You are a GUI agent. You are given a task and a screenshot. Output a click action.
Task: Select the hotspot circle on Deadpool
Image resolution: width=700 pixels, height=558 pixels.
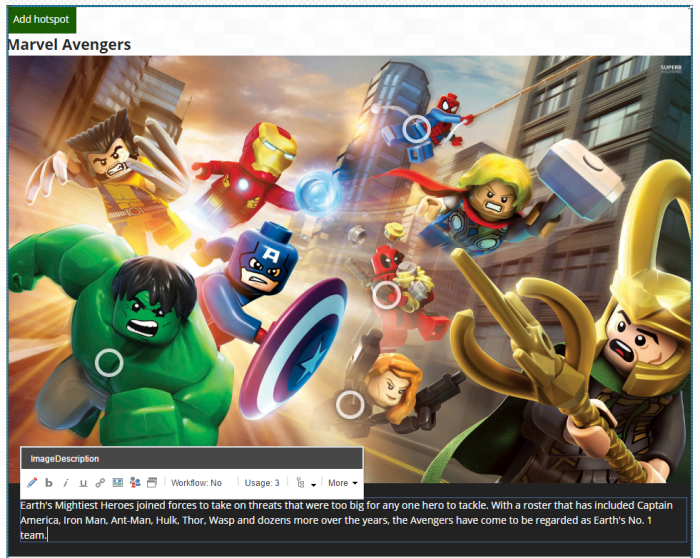[386, 294]
